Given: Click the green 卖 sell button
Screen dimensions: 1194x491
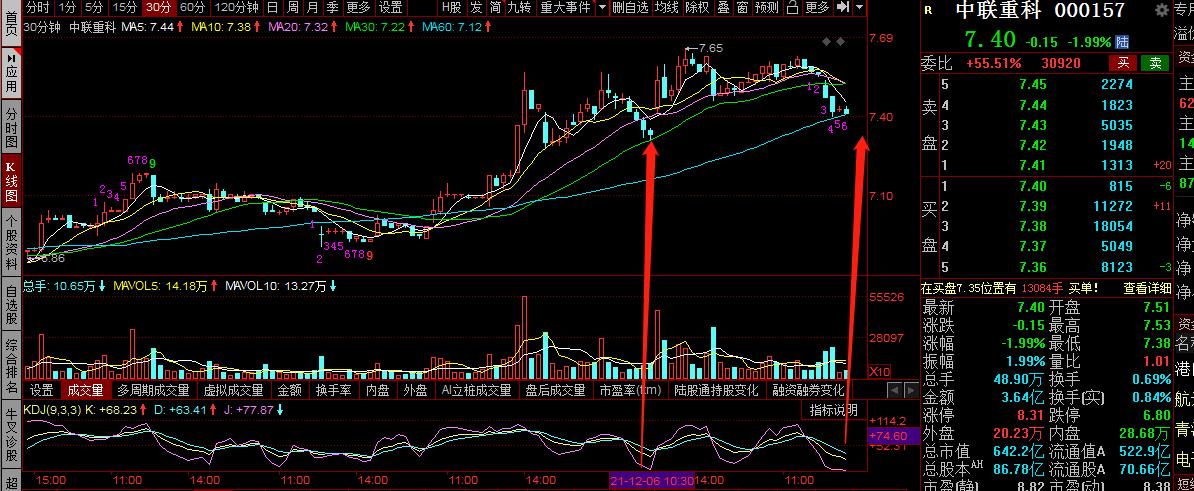Looking at the screenshot, I should pos(1155,63).
